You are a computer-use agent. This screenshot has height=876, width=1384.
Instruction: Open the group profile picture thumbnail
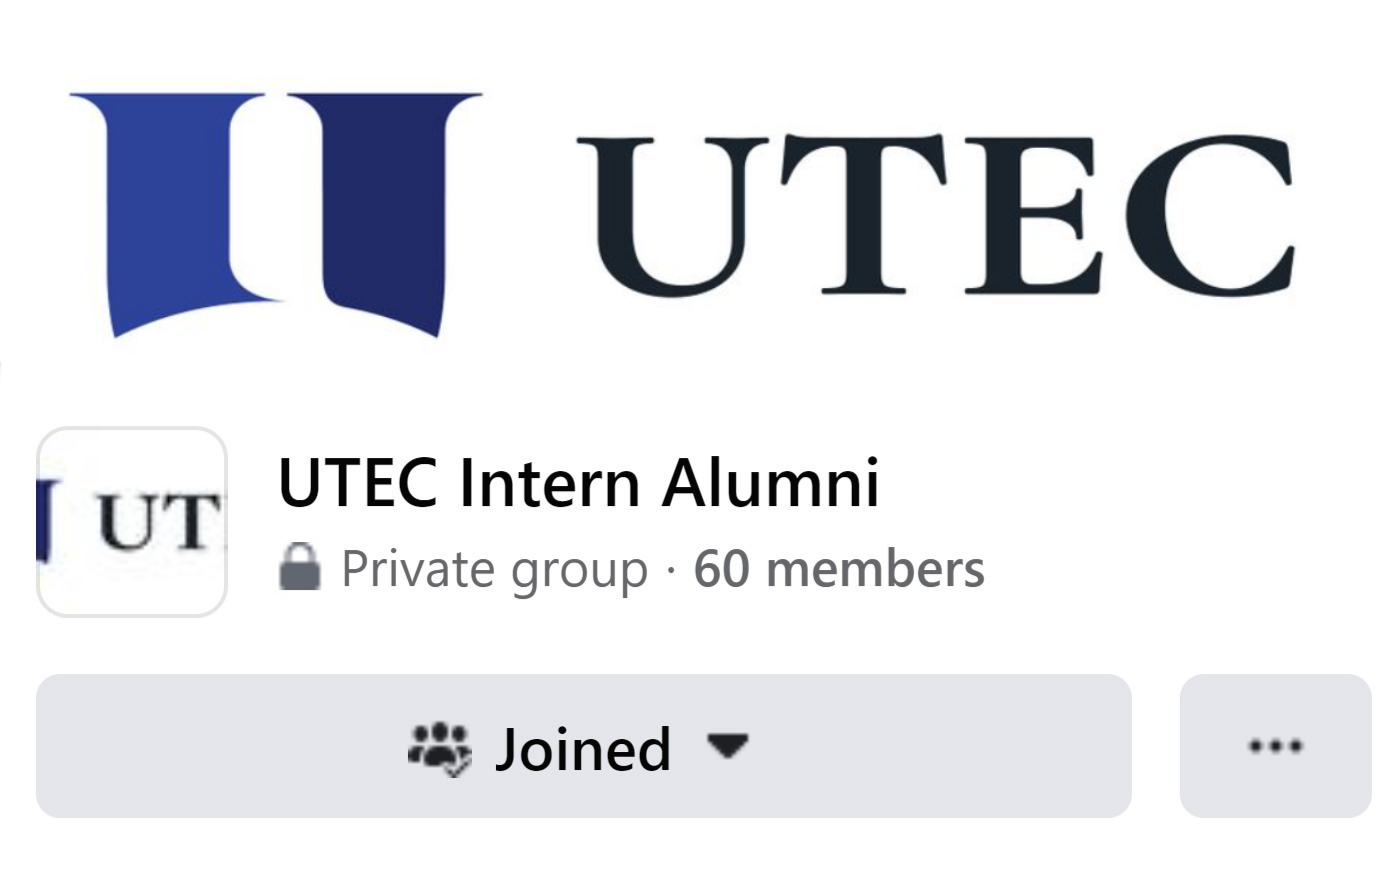pyautogui.click(x=132, y=522)
